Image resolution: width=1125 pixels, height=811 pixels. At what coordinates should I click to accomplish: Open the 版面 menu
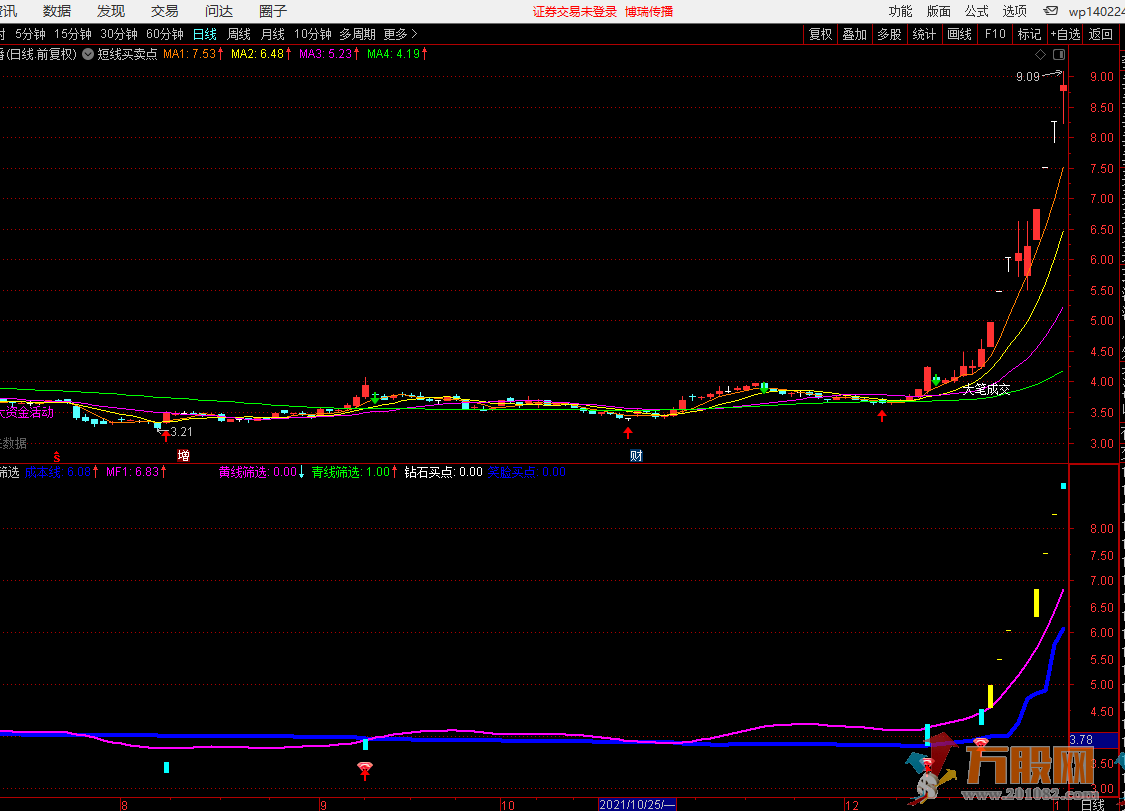click(x=938, y=11)
